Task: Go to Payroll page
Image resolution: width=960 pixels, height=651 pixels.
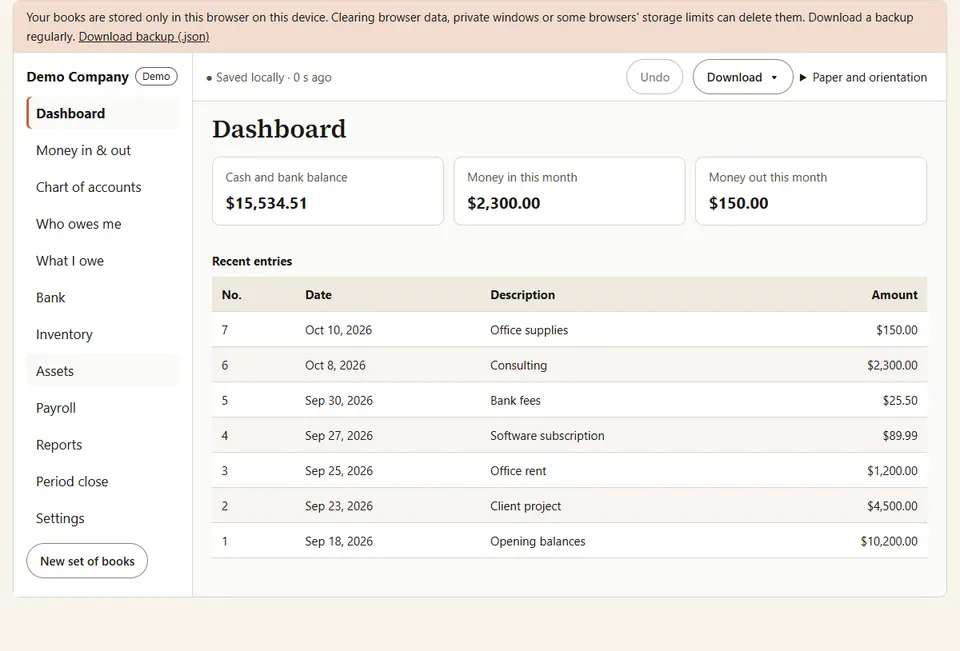Action: [x=103, y=407]
